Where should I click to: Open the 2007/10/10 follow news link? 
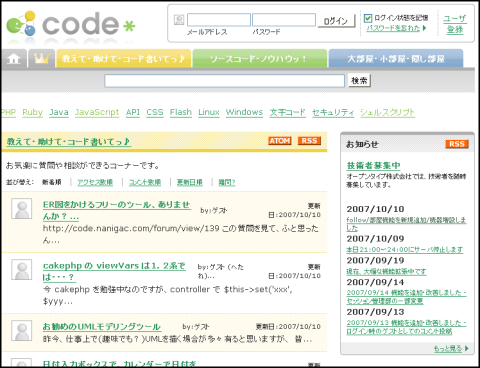click(406, 224)
